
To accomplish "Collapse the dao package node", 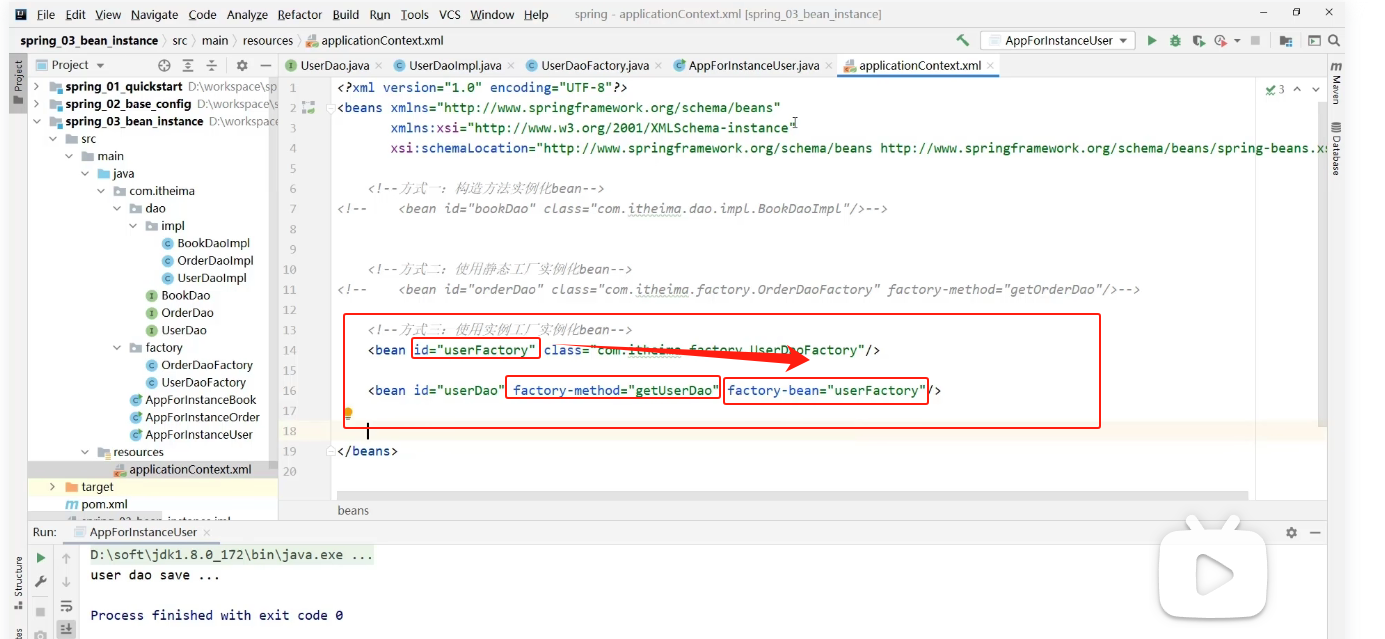I will click(x=117, y=209).
